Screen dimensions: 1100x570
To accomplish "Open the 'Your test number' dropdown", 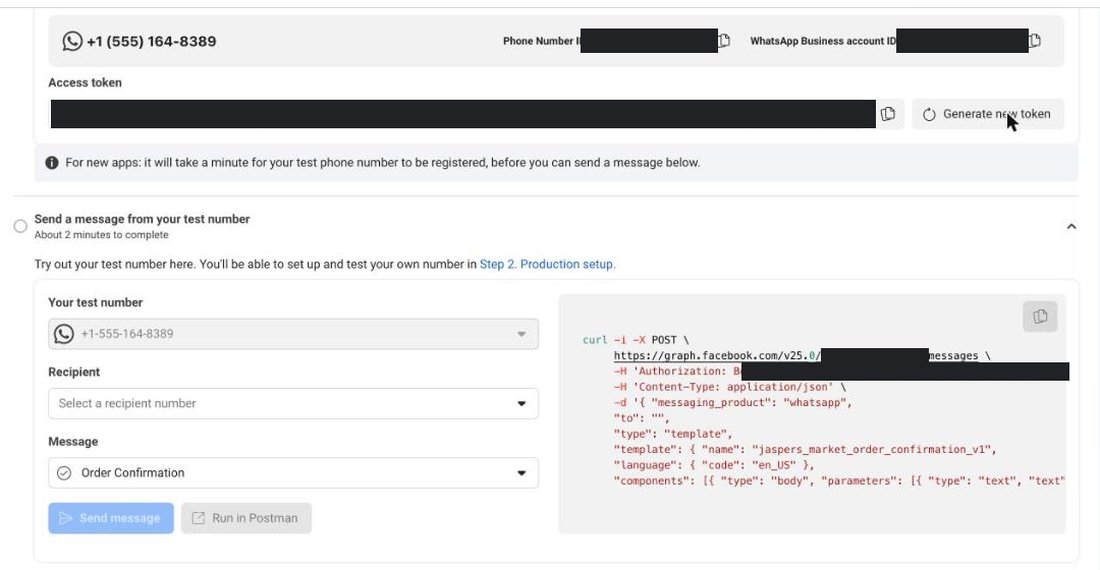I will click(293, 334).
